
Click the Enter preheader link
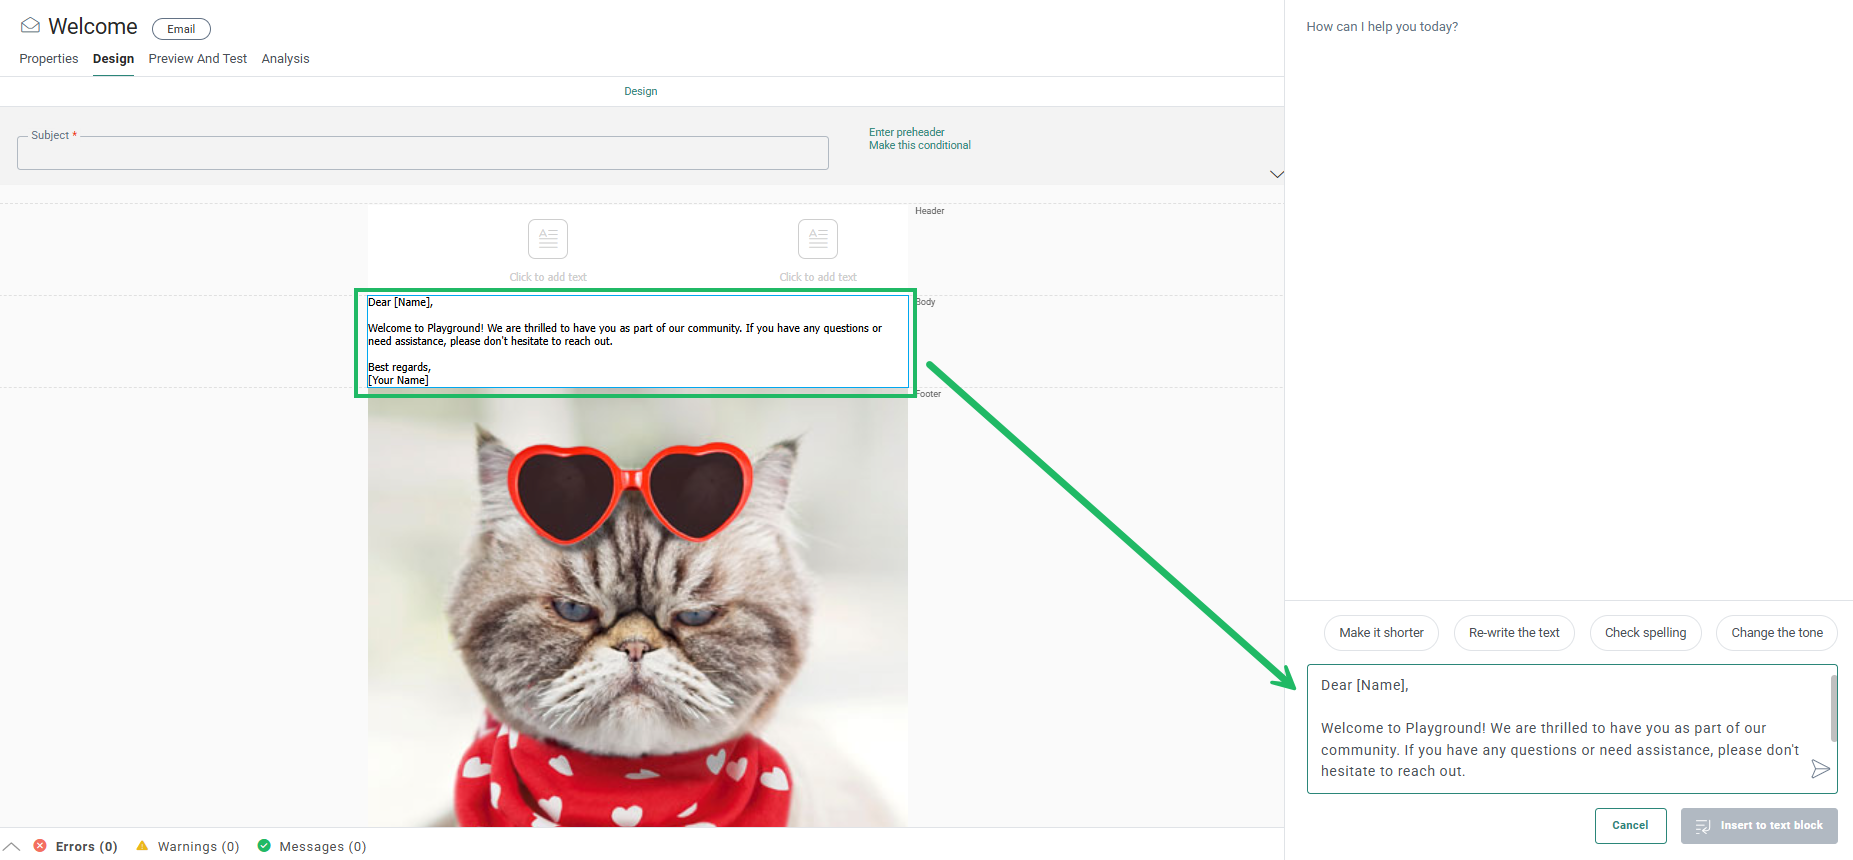[906, 132]
